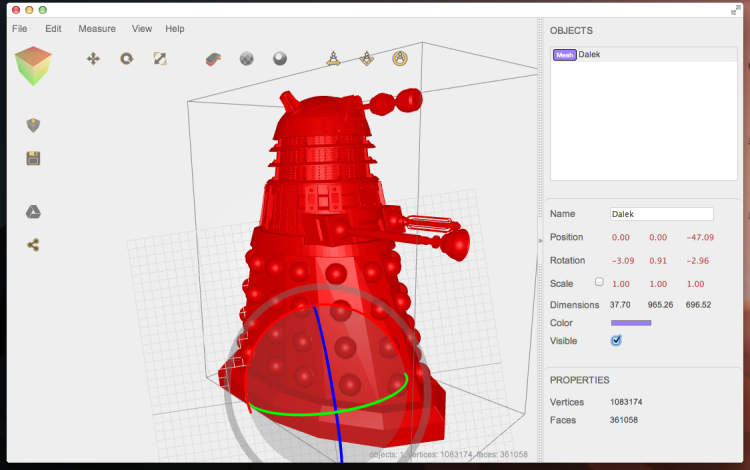Click the Google Drive icon

(x=33, y=212)
